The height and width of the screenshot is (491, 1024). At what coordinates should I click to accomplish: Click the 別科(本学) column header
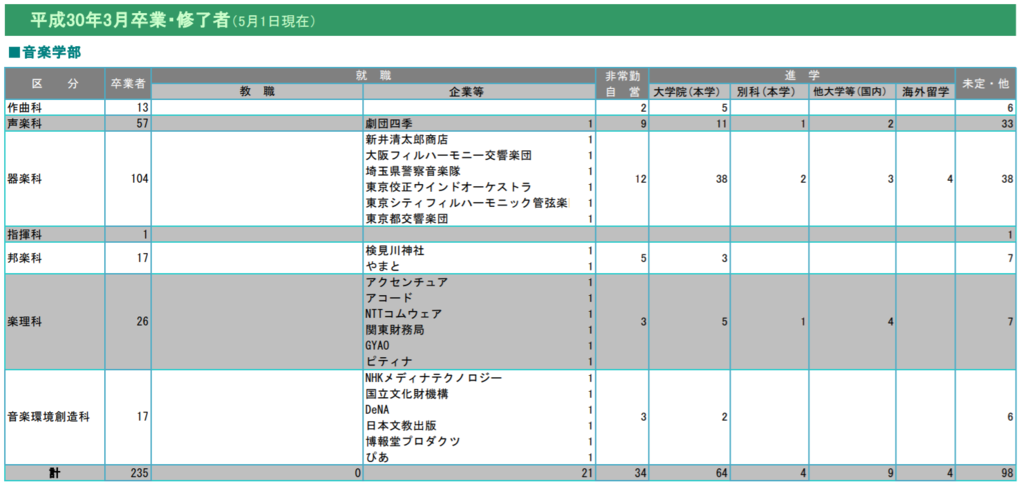point(769,92)
